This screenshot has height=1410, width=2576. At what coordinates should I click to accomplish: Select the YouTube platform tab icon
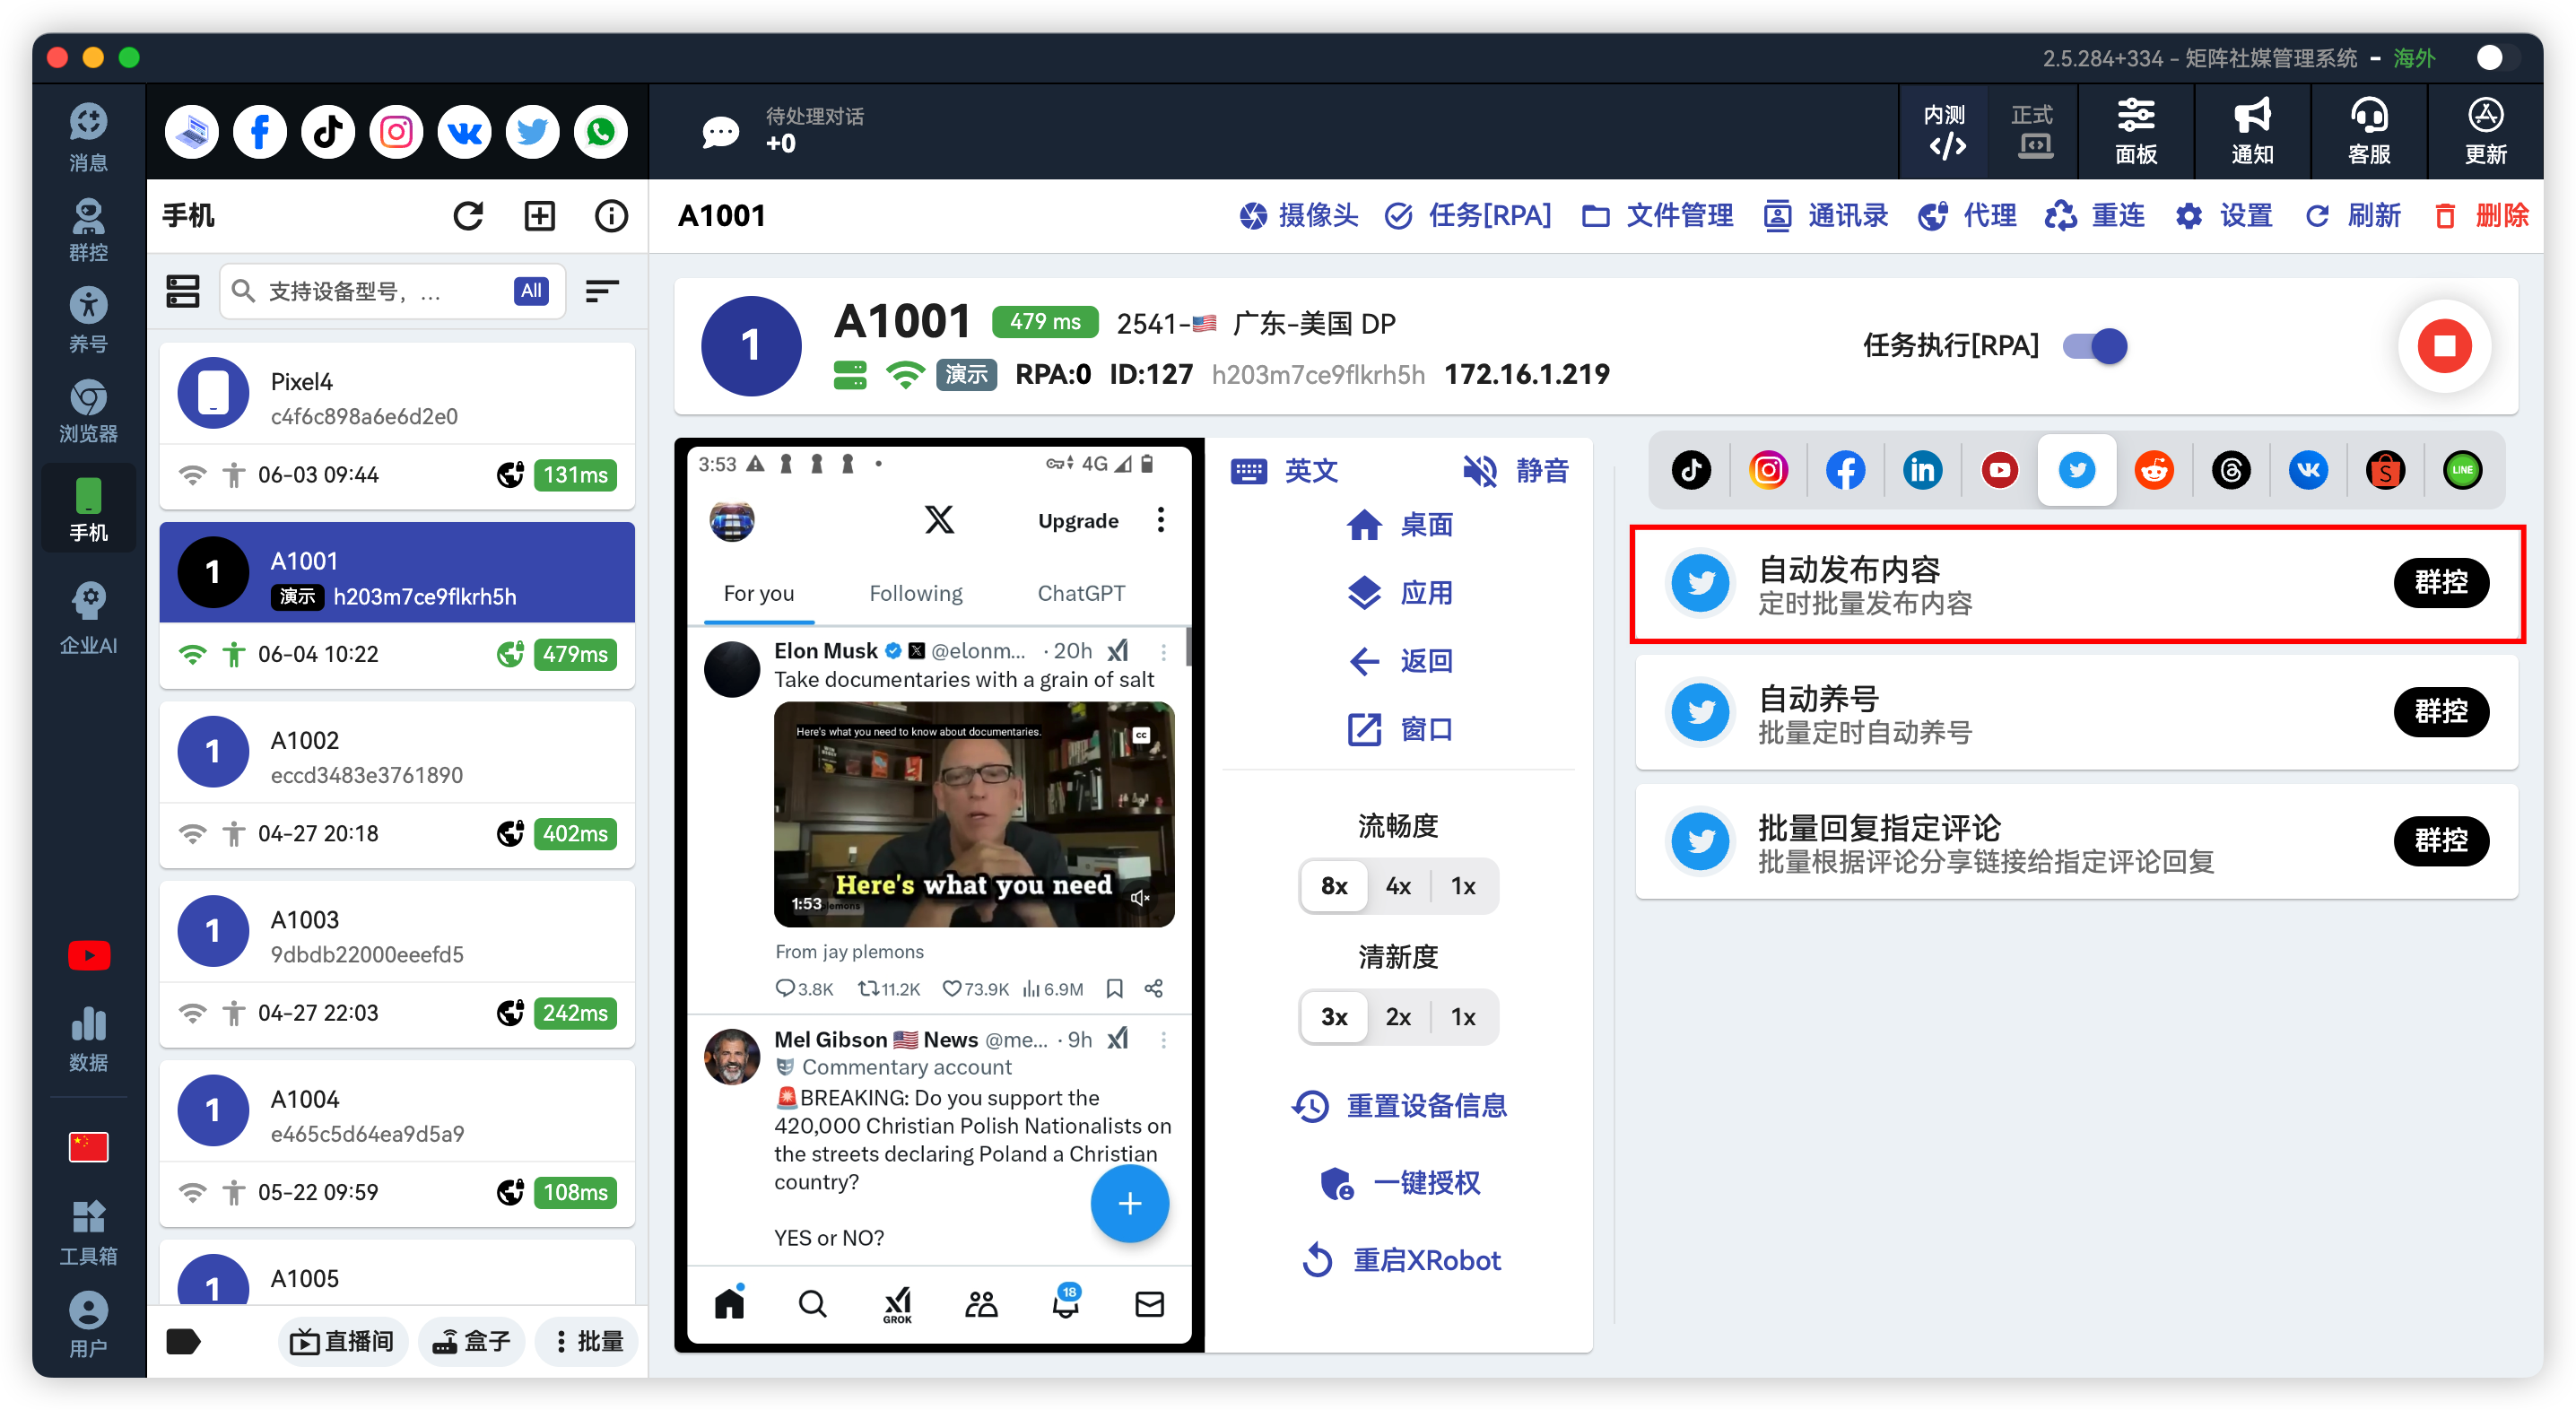pos(1999,469)
